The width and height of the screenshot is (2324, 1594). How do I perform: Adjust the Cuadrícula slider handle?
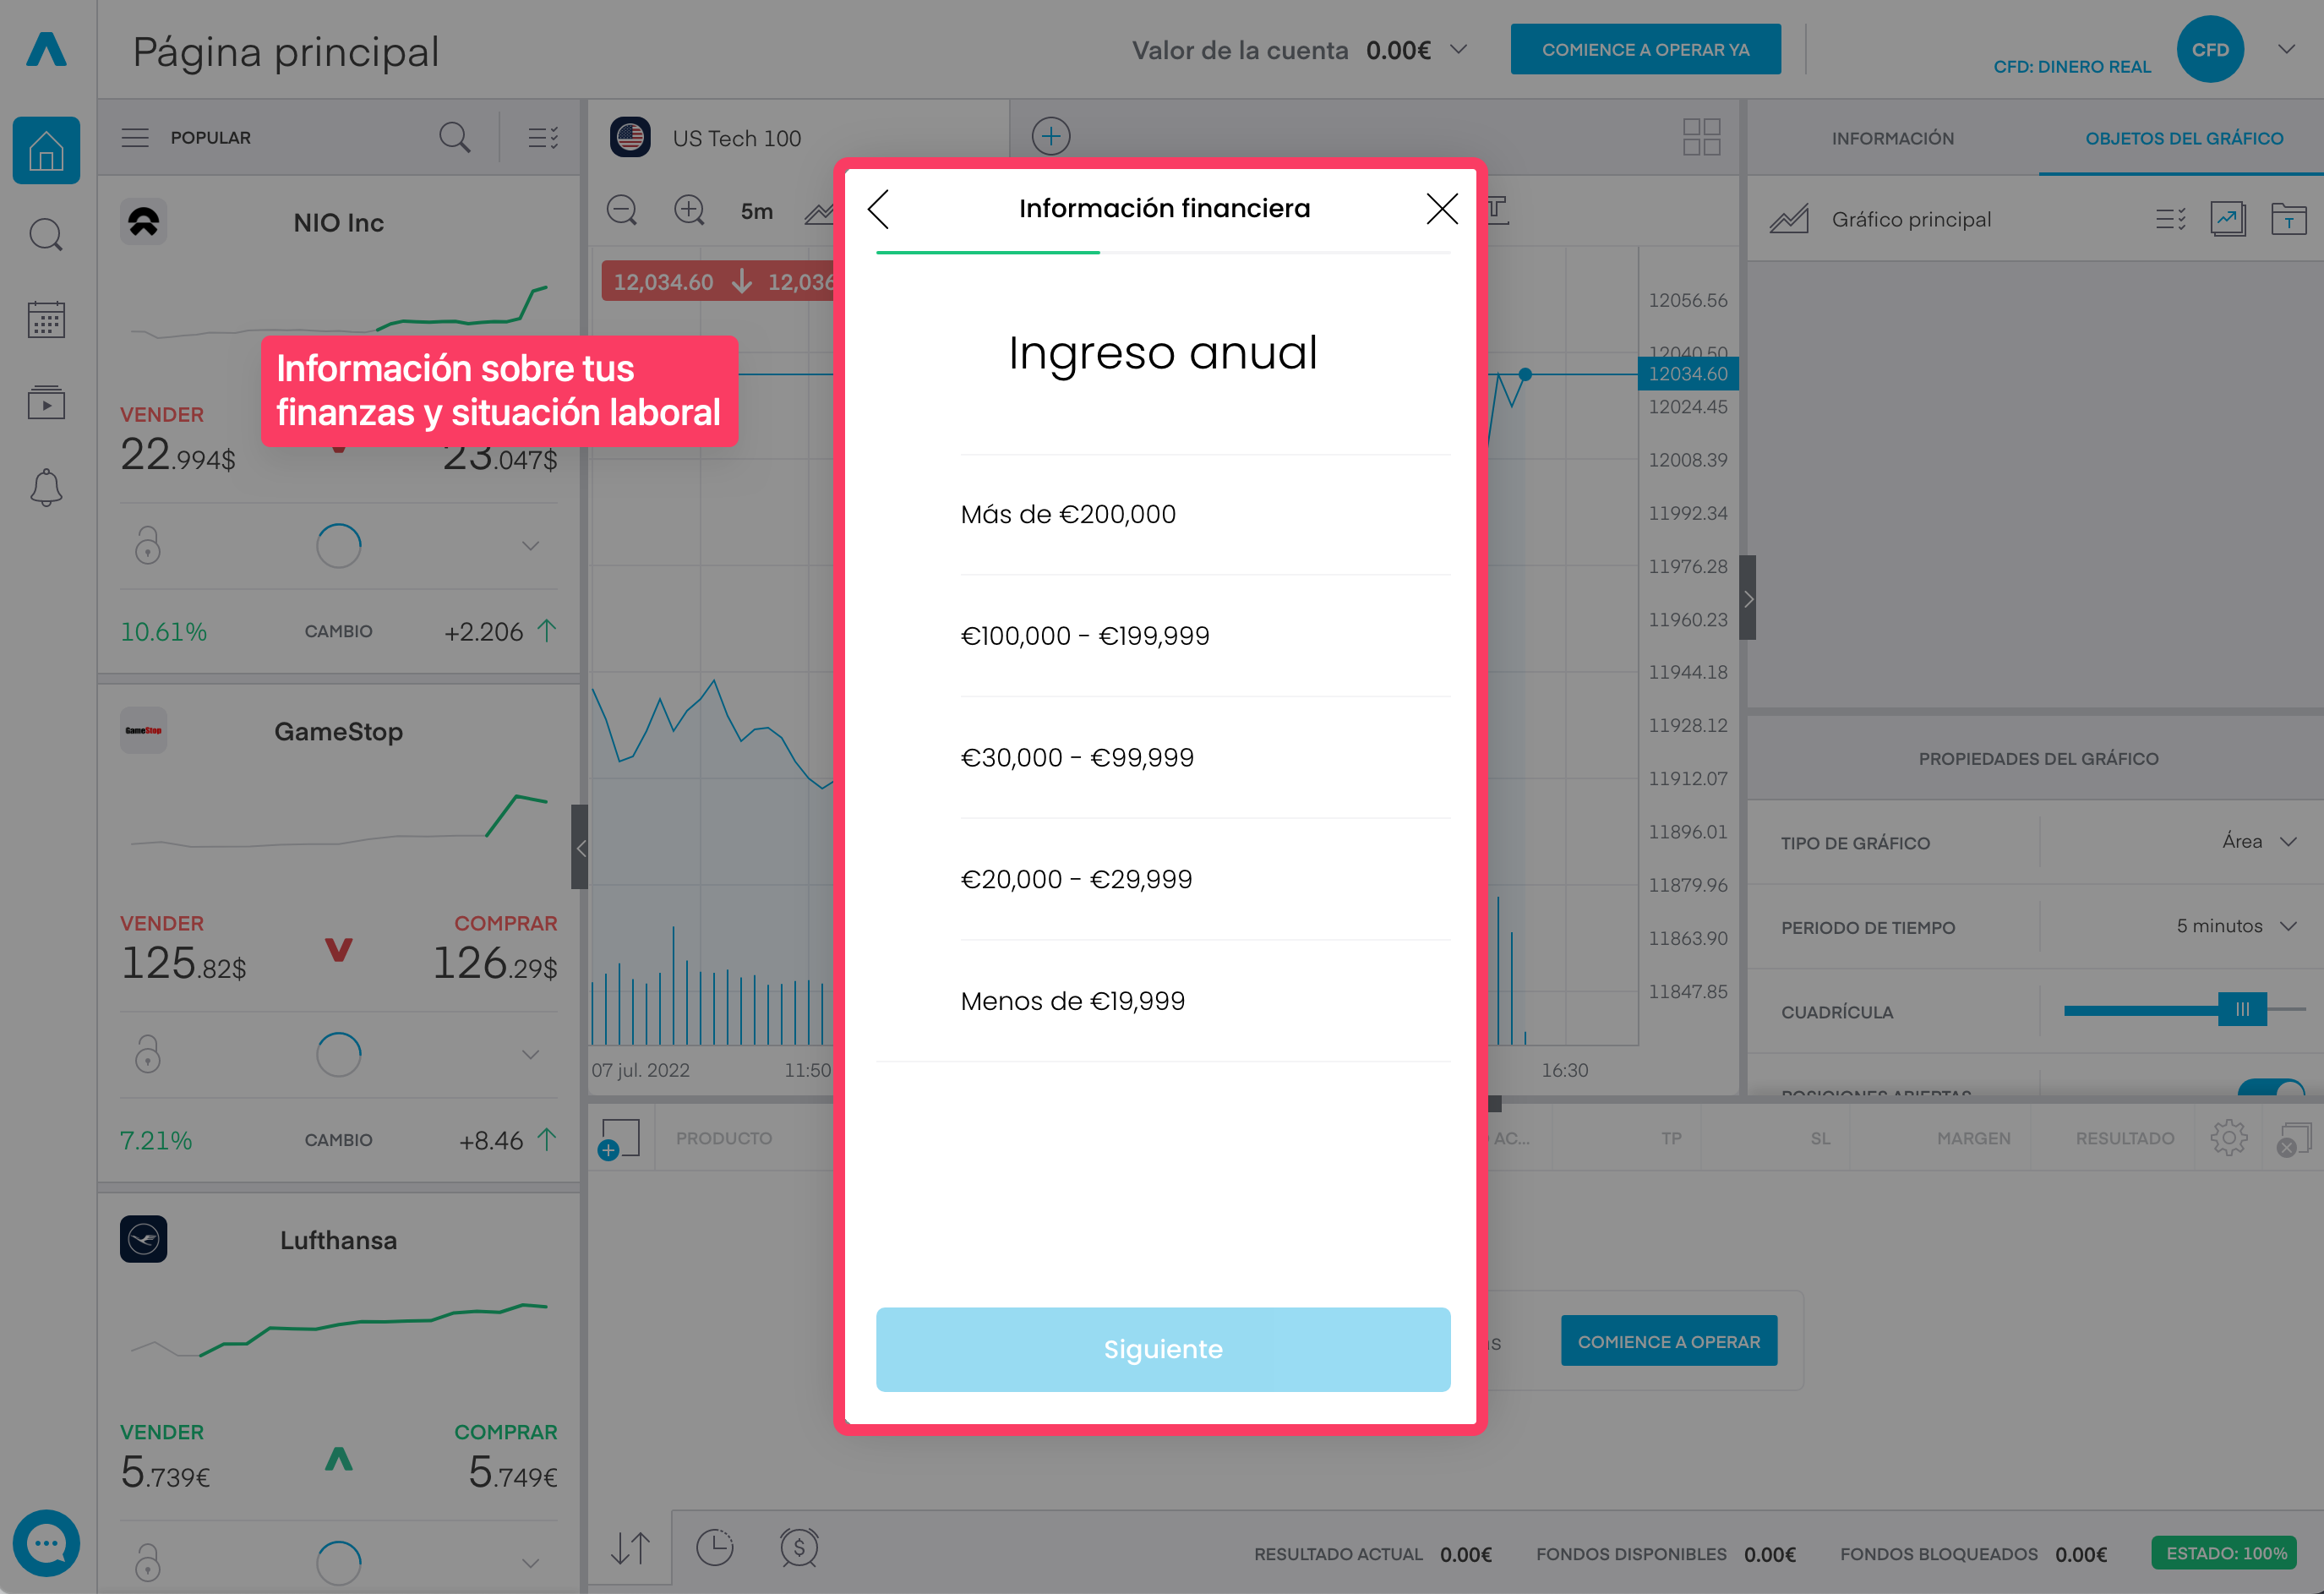pyautogui.click(x=2242, y=1010)
